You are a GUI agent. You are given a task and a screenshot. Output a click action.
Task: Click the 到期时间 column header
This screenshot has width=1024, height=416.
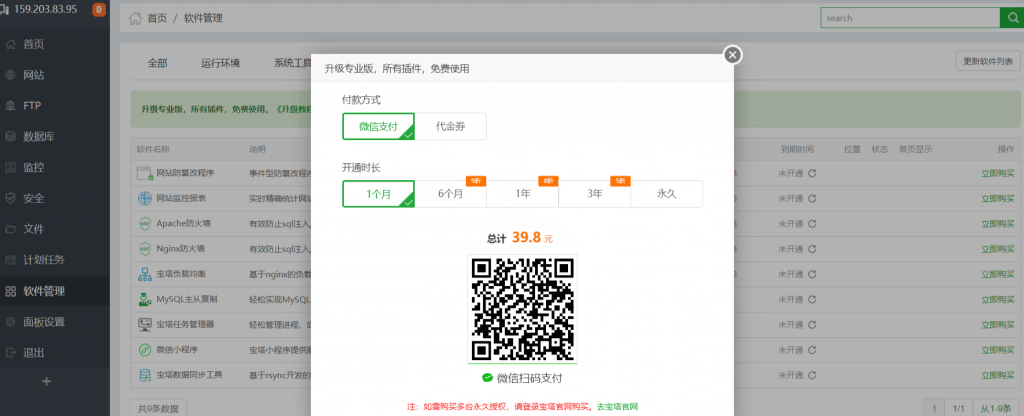point(797,149)
